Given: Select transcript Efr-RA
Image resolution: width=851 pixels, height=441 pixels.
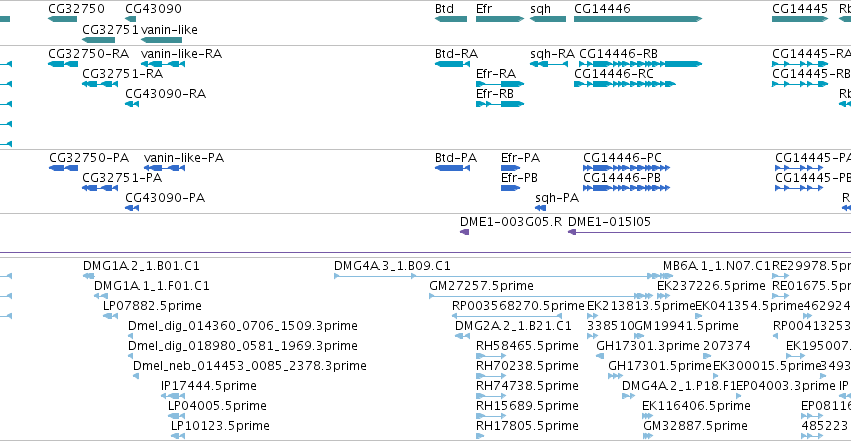Looking at the screenshot, I should click(x=500, y=84).
